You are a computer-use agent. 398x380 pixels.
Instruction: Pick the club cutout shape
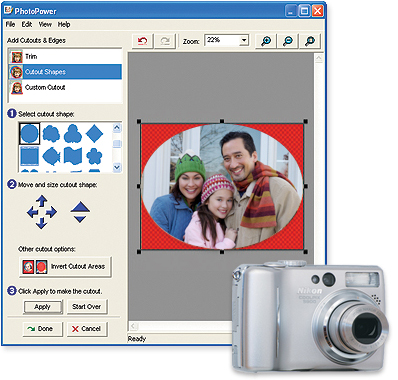(x=73, y=133)
